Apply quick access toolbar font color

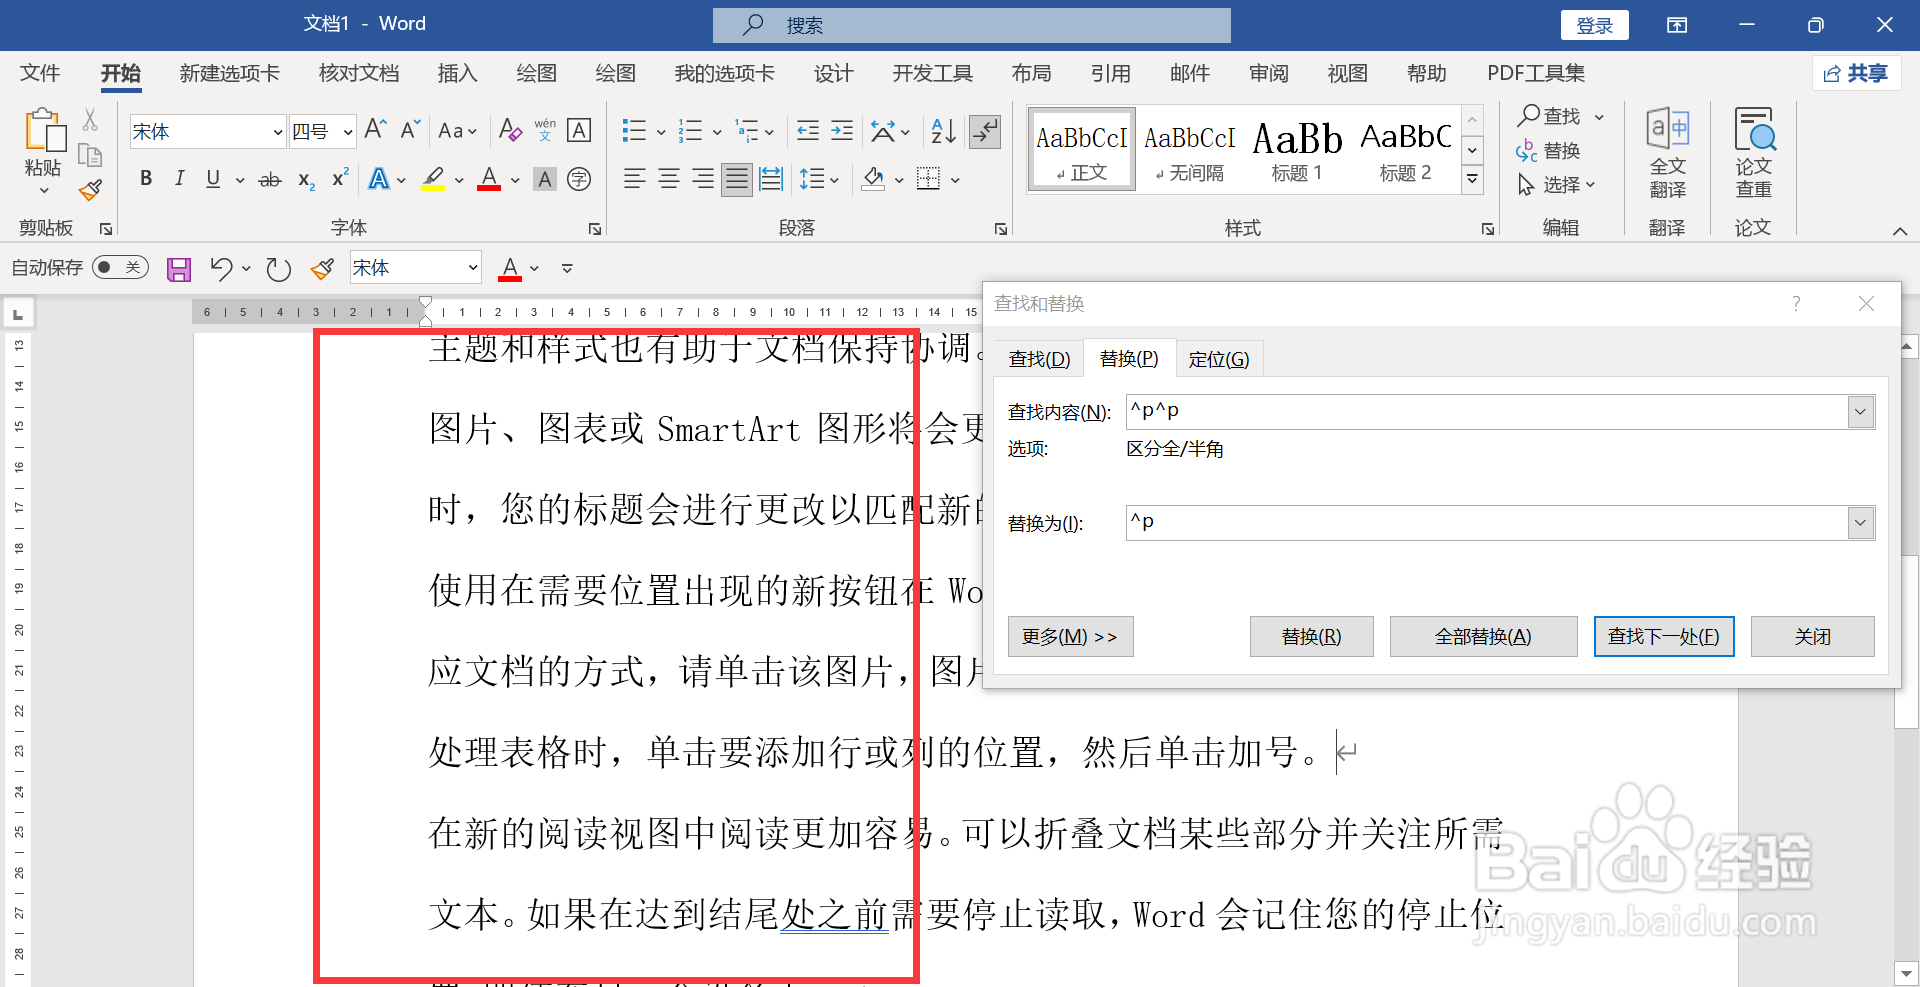(x=510, y=268)
